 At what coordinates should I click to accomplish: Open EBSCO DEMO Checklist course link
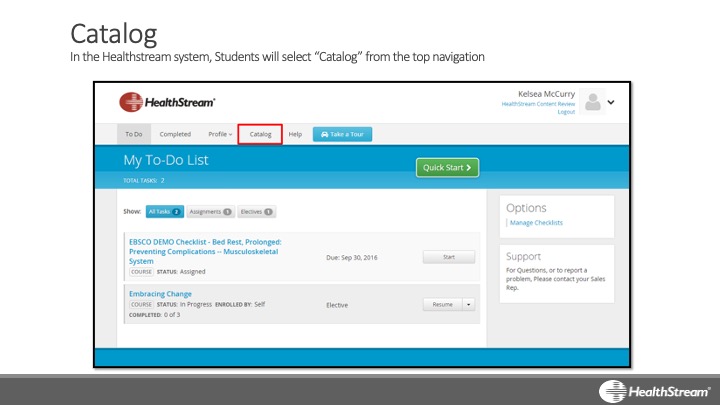click(x=205, y=251)
